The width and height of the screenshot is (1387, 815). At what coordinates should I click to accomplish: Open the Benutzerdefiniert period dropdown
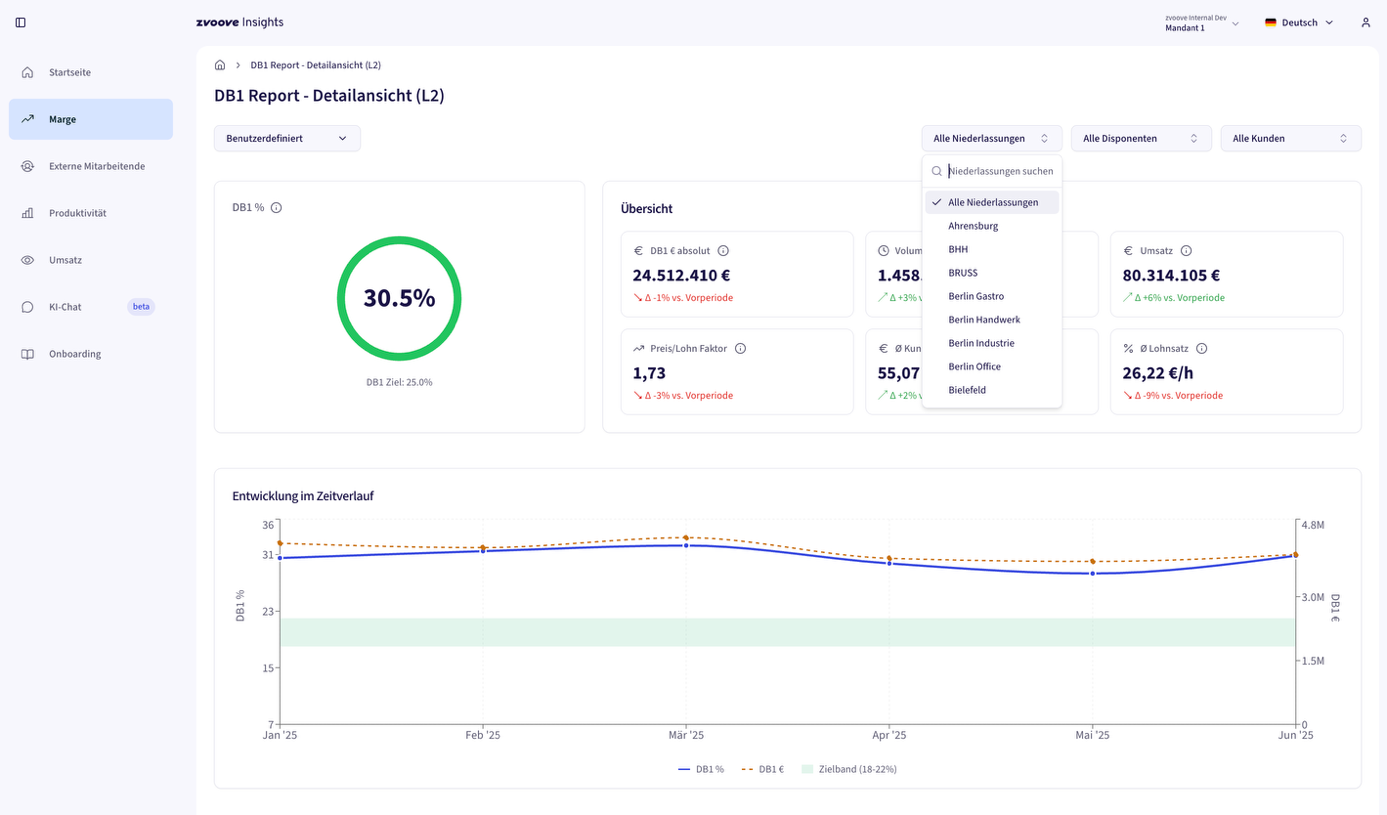pyautogui.click(x=287, y=138)
